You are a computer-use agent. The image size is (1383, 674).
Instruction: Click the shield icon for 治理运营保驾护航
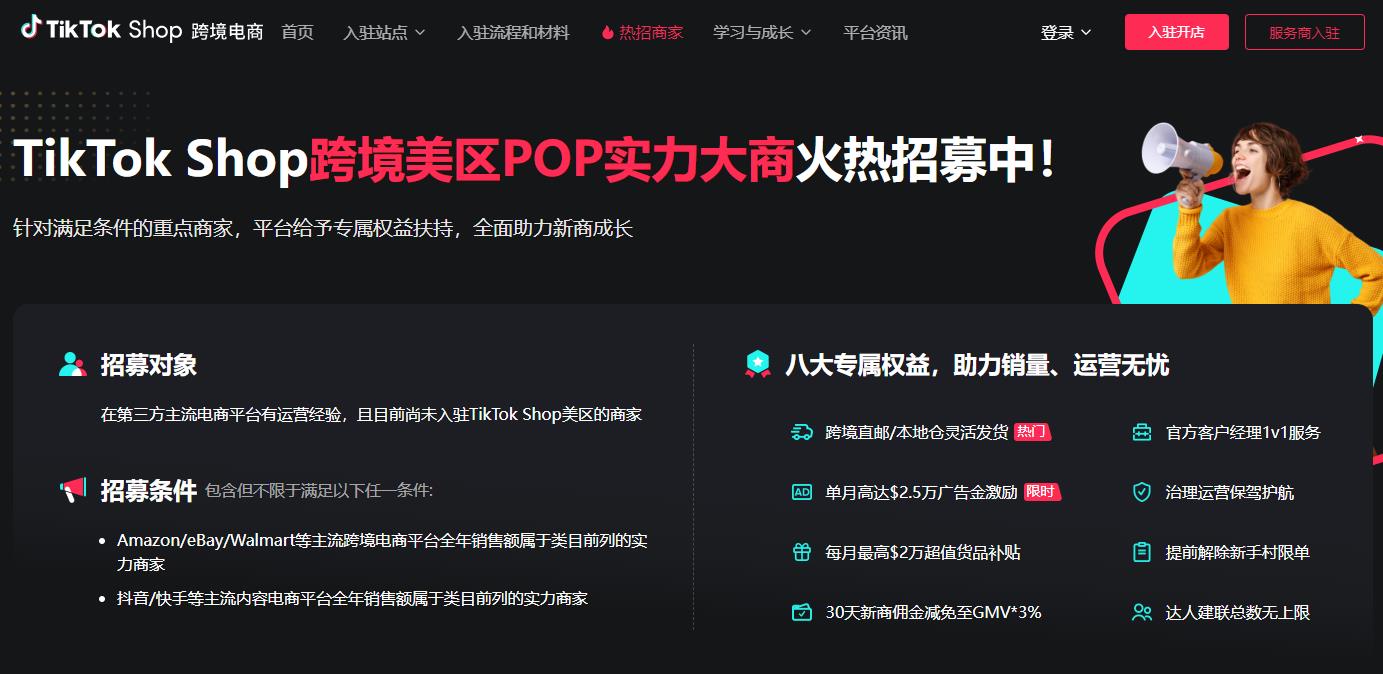(x=1142, y=492)
